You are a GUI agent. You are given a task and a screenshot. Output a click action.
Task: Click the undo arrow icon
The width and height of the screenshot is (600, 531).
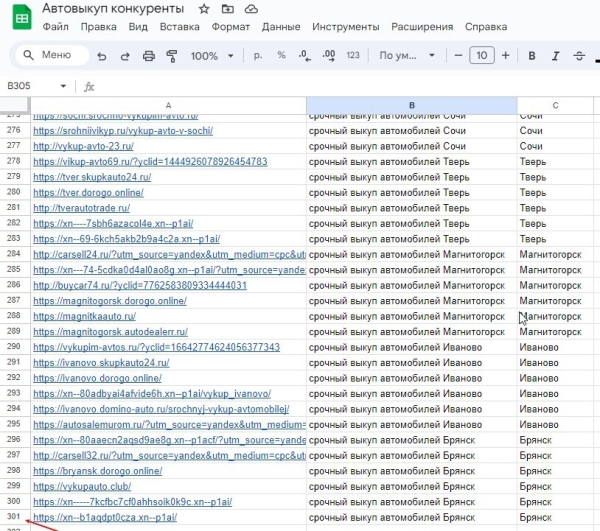tap(100, 56)
